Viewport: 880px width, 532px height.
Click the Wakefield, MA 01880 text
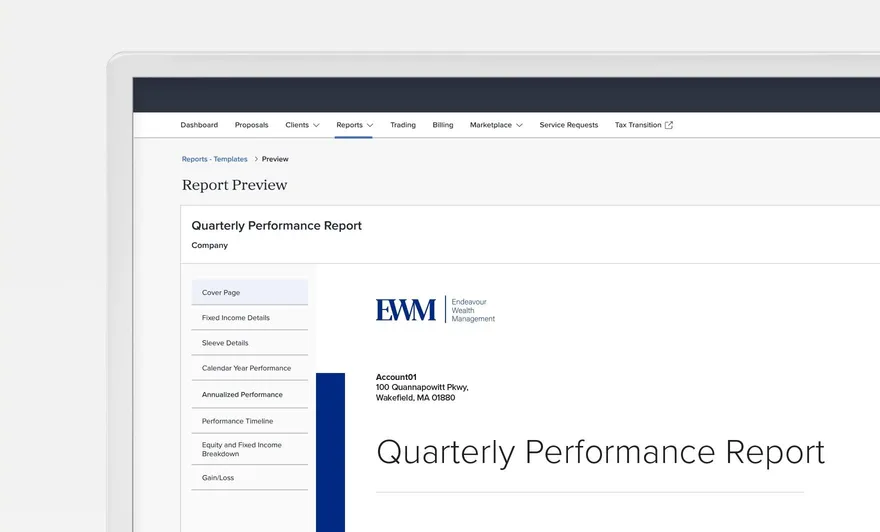click(x=415, y=398)
